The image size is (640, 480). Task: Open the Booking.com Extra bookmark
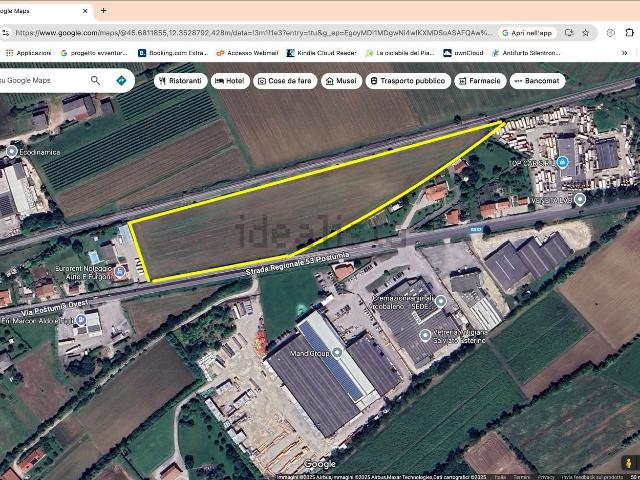point(173,53)
